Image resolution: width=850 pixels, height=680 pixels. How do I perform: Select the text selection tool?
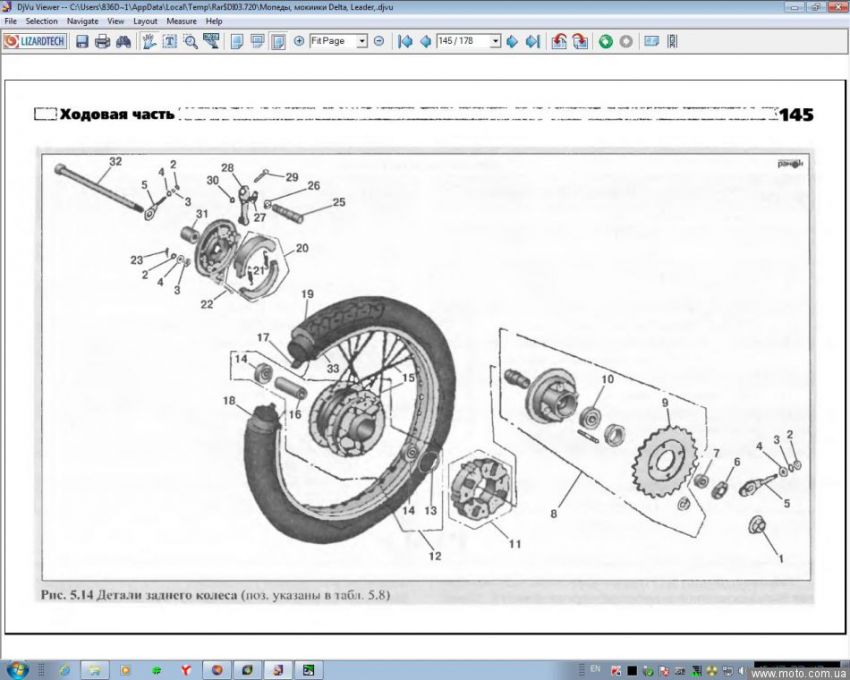[x=170, y=41]
